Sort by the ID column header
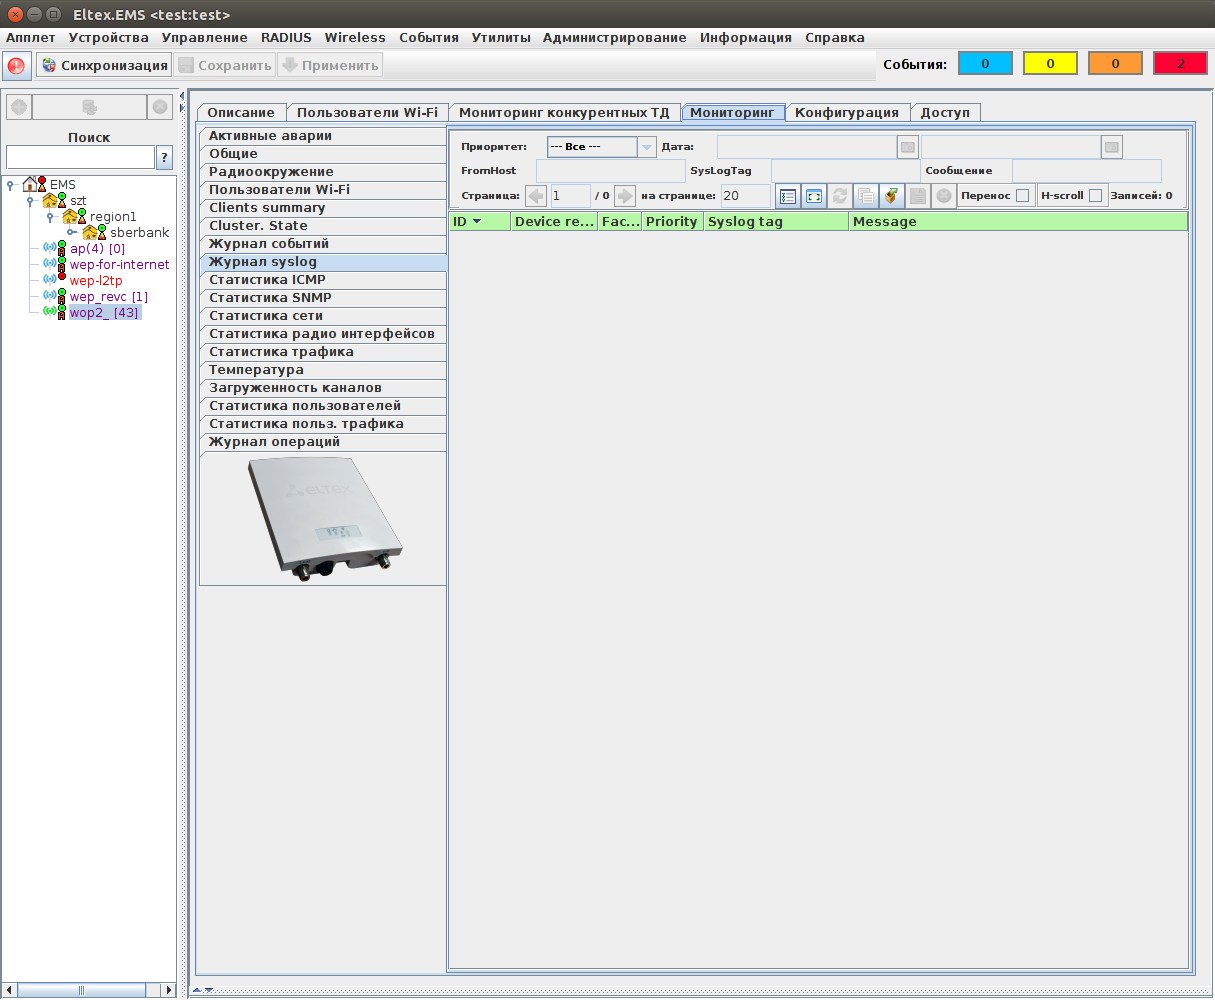This screenshot has height=1000, width=1215. [x=480, y=222]
